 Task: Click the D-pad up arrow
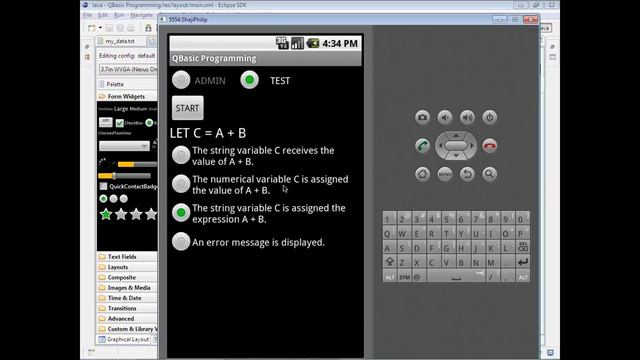(456, 135)
